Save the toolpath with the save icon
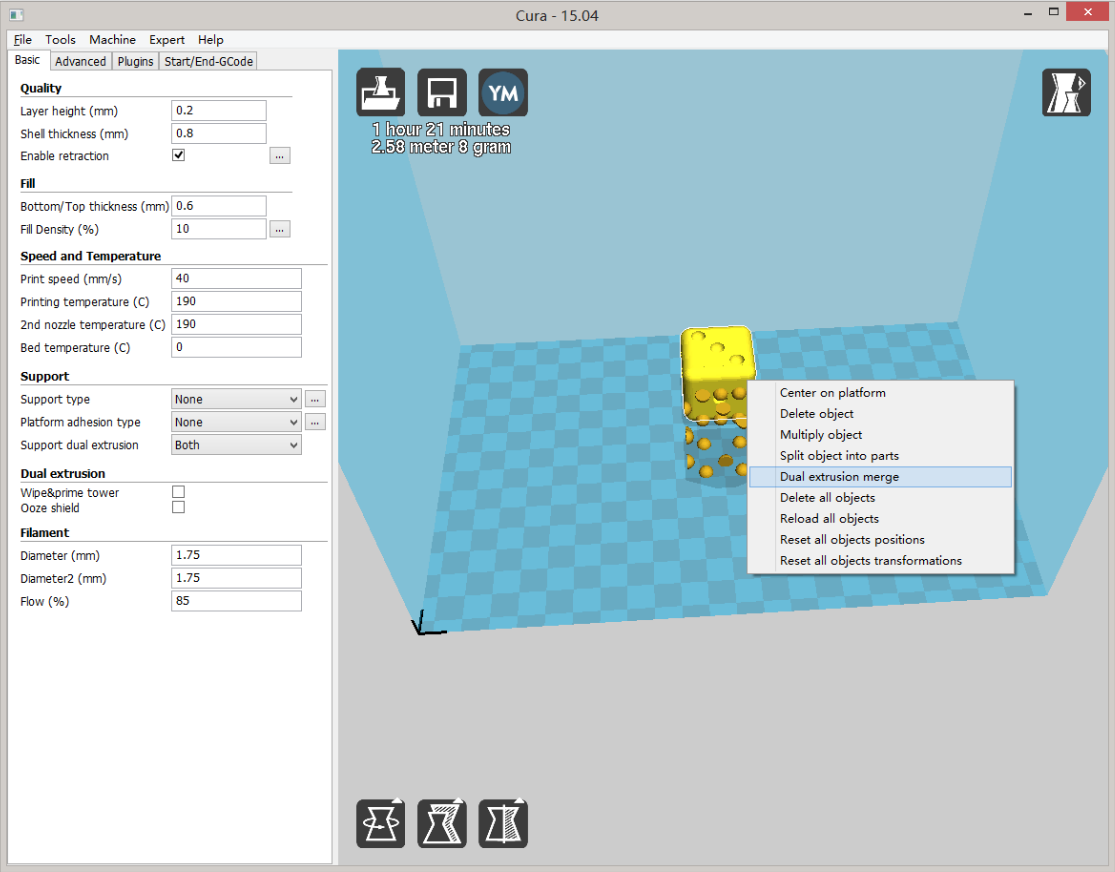The image size is (1115, 872). tap(442, 92)
